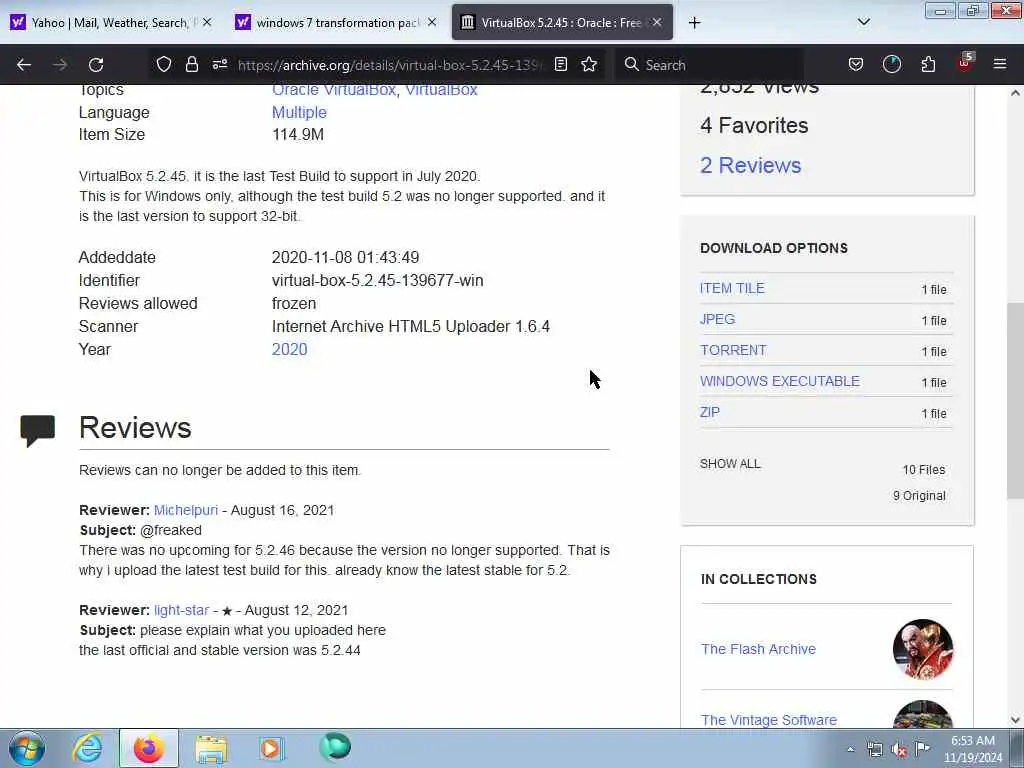The width and height of the screenshot is (1024, 768).
Task: Click the 10 Files count text
Action: coord(923,470)
